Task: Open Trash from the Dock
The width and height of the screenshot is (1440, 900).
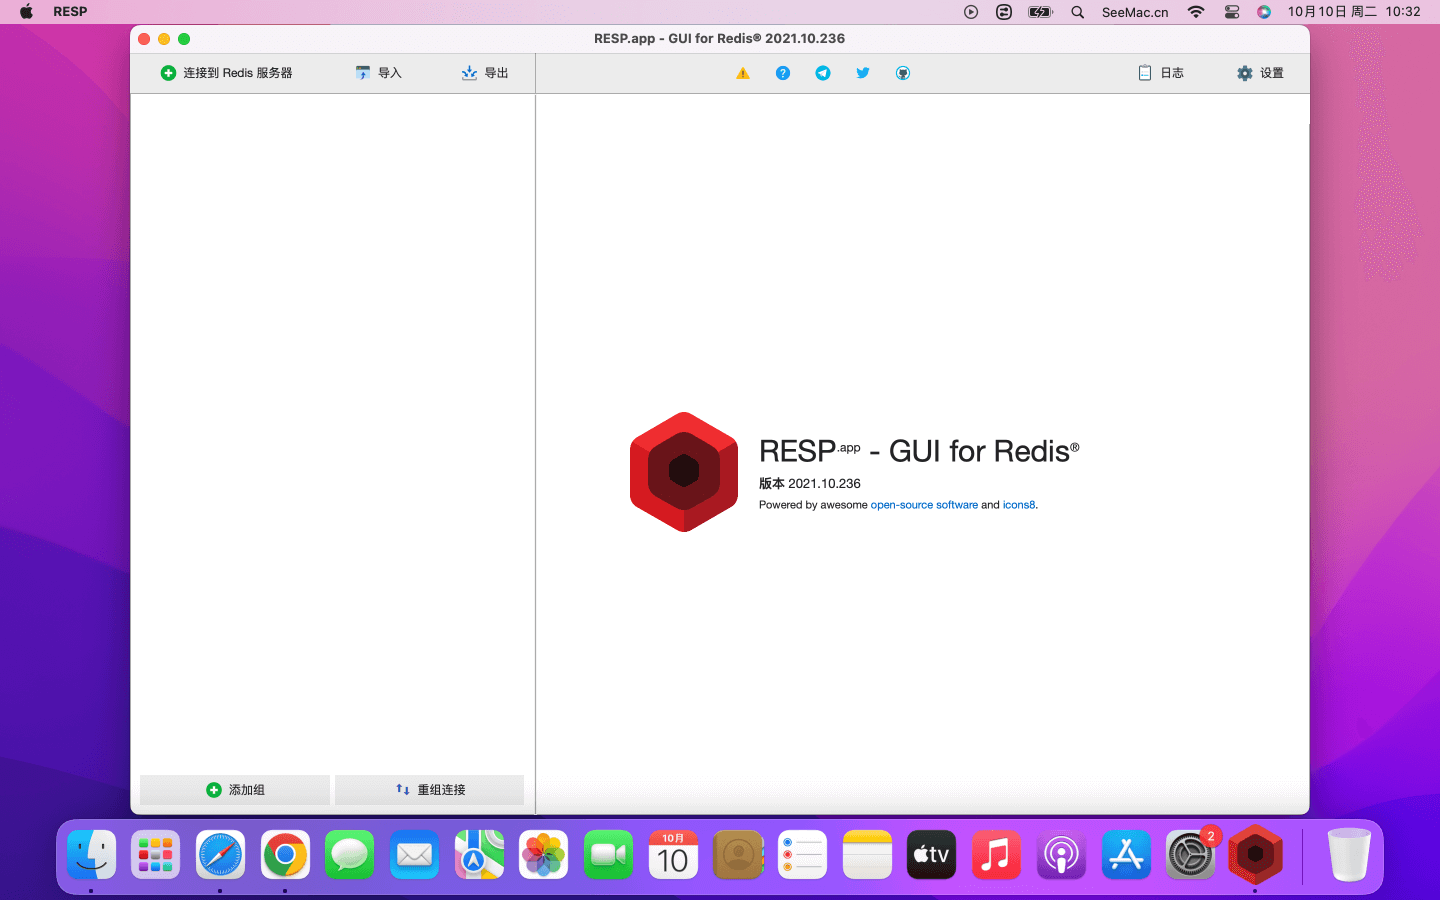Action: click(1349, 855)
